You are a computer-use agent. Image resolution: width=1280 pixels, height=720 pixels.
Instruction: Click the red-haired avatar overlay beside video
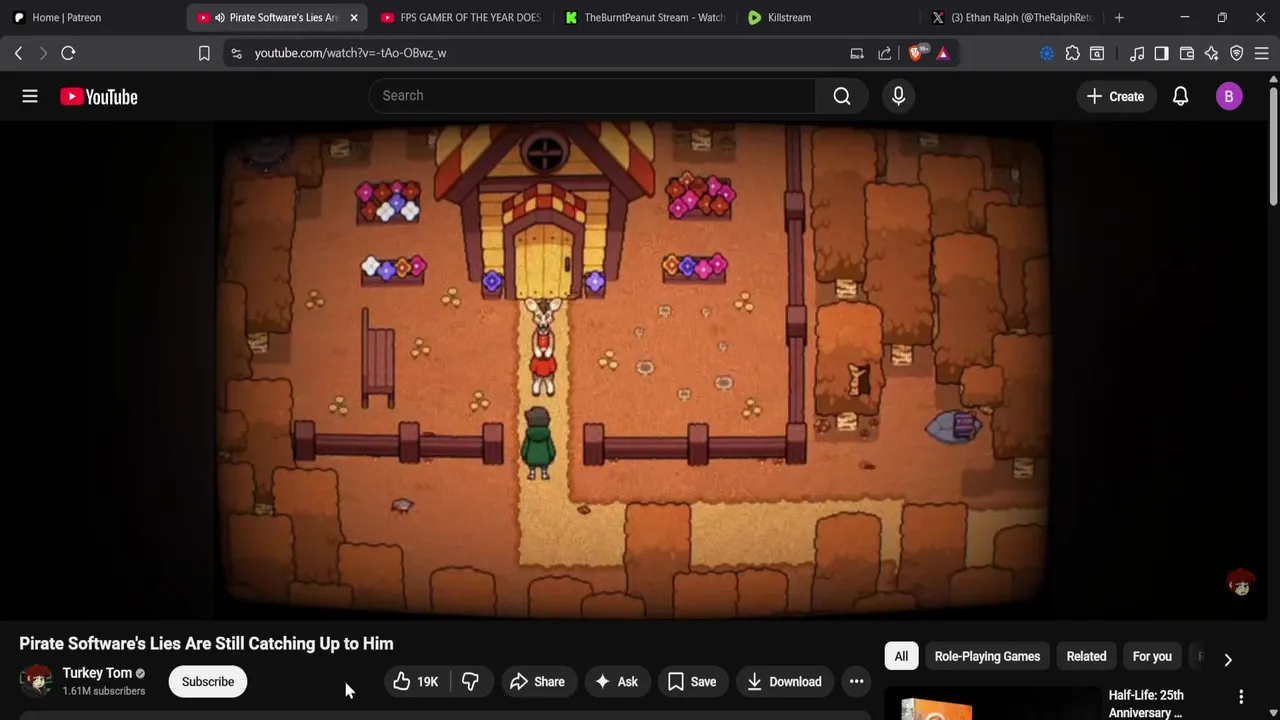[x=1241, y=583]
